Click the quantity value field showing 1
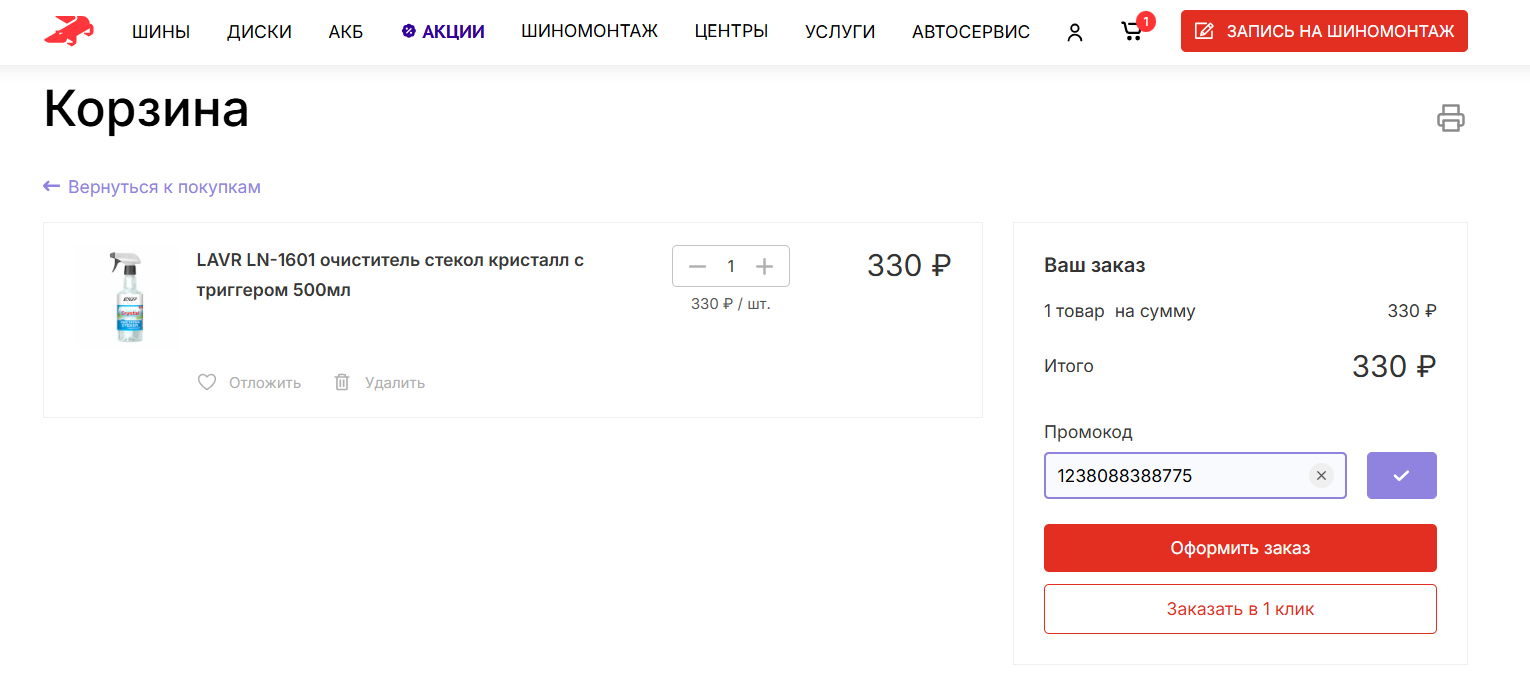Screen dimensions: 1530x674 pyautogui.click(x=731, y=266)
